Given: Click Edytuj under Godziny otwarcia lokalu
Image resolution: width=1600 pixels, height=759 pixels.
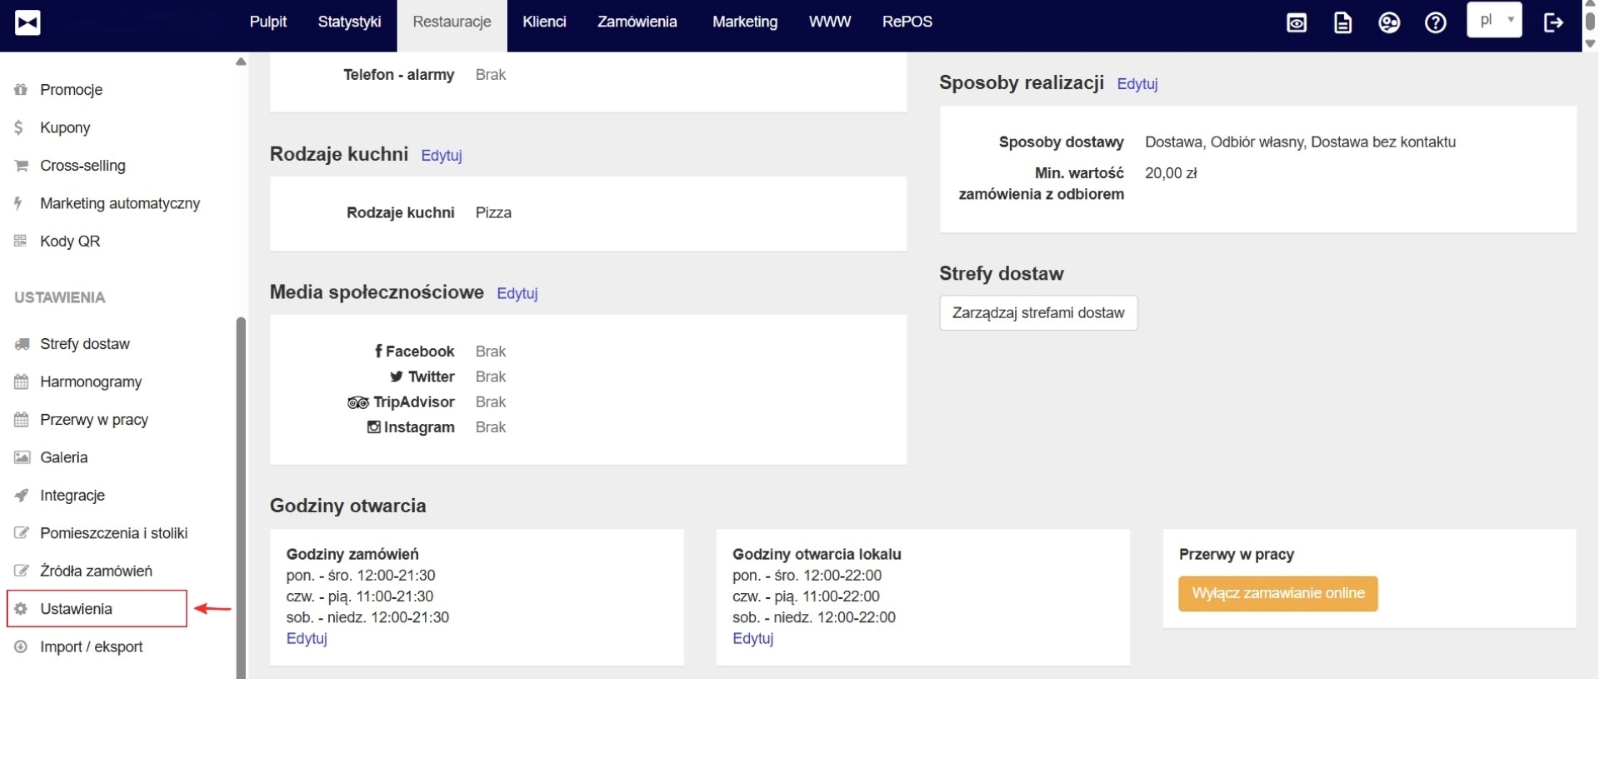Looking at the screenshot, I should click(753, 638).
